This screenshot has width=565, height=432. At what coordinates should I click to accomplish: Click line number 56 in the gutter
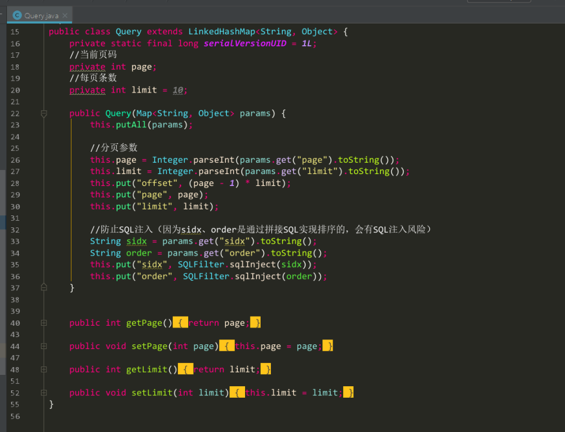tap(15, 416)
